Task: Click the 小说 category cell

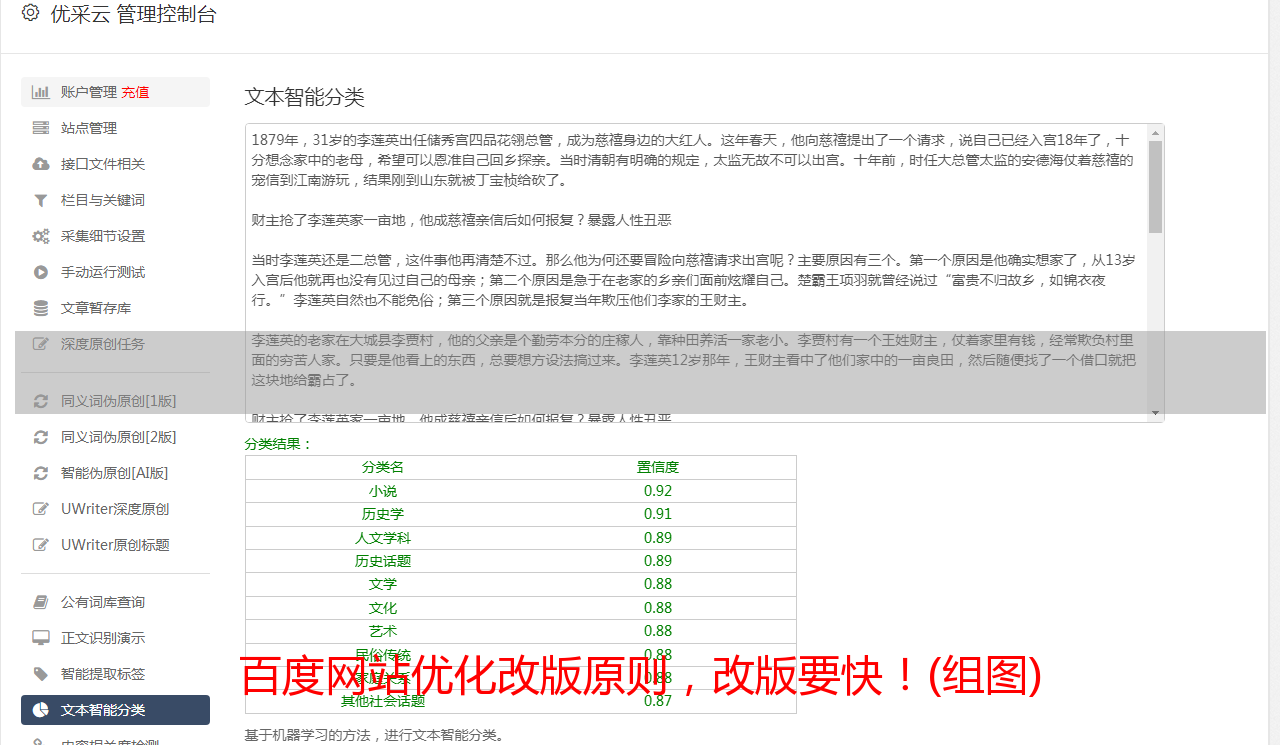Action: click(x=383, y=491)
